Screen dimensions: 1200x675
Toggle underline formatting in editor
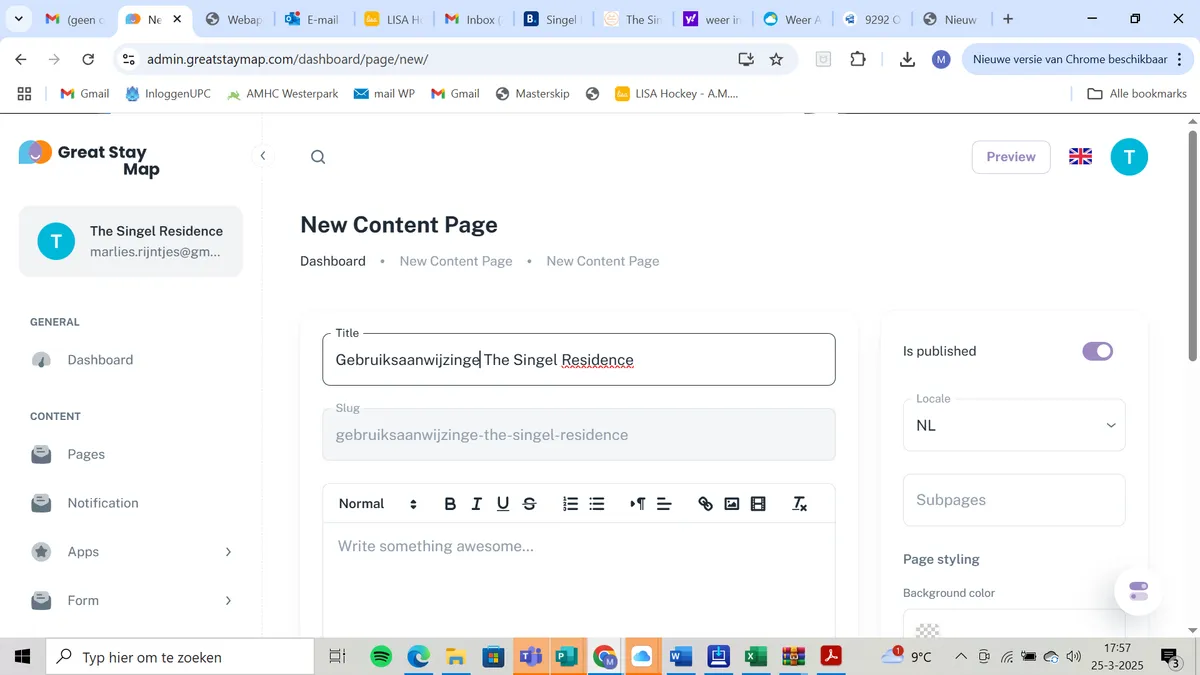click(503, 504)
